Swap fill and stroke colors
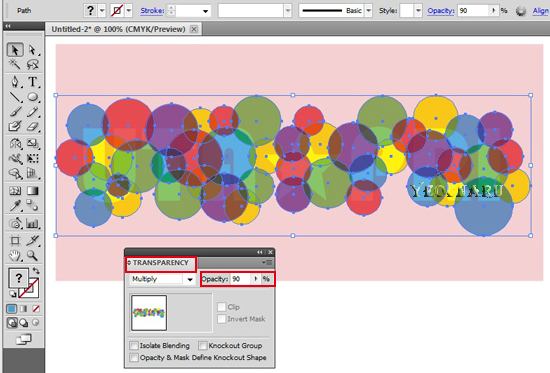Image resolution: width=550 pixels, height=373 pixels. pos(36,271)
